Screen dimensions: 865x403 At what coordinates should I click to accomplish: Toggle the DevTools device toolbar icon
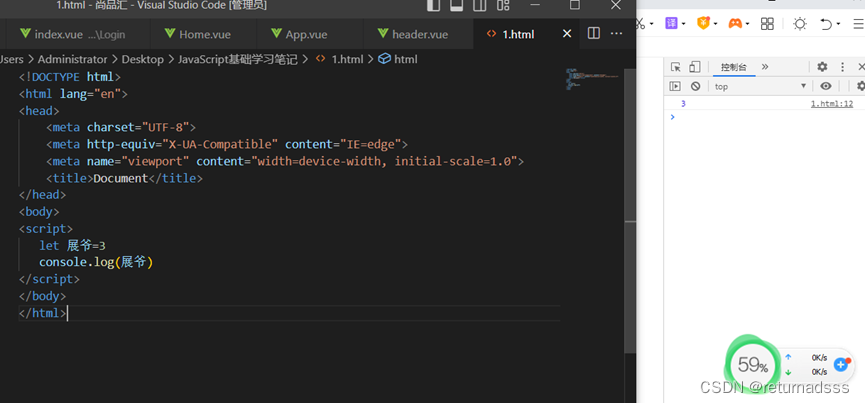[x=695, y=67]
